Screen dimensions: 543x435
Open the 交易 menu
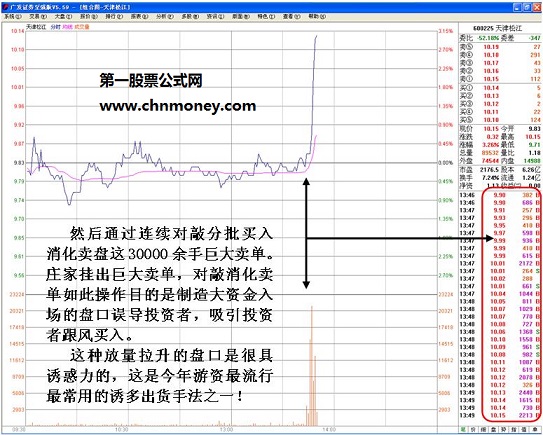click(x=38, y=16)
